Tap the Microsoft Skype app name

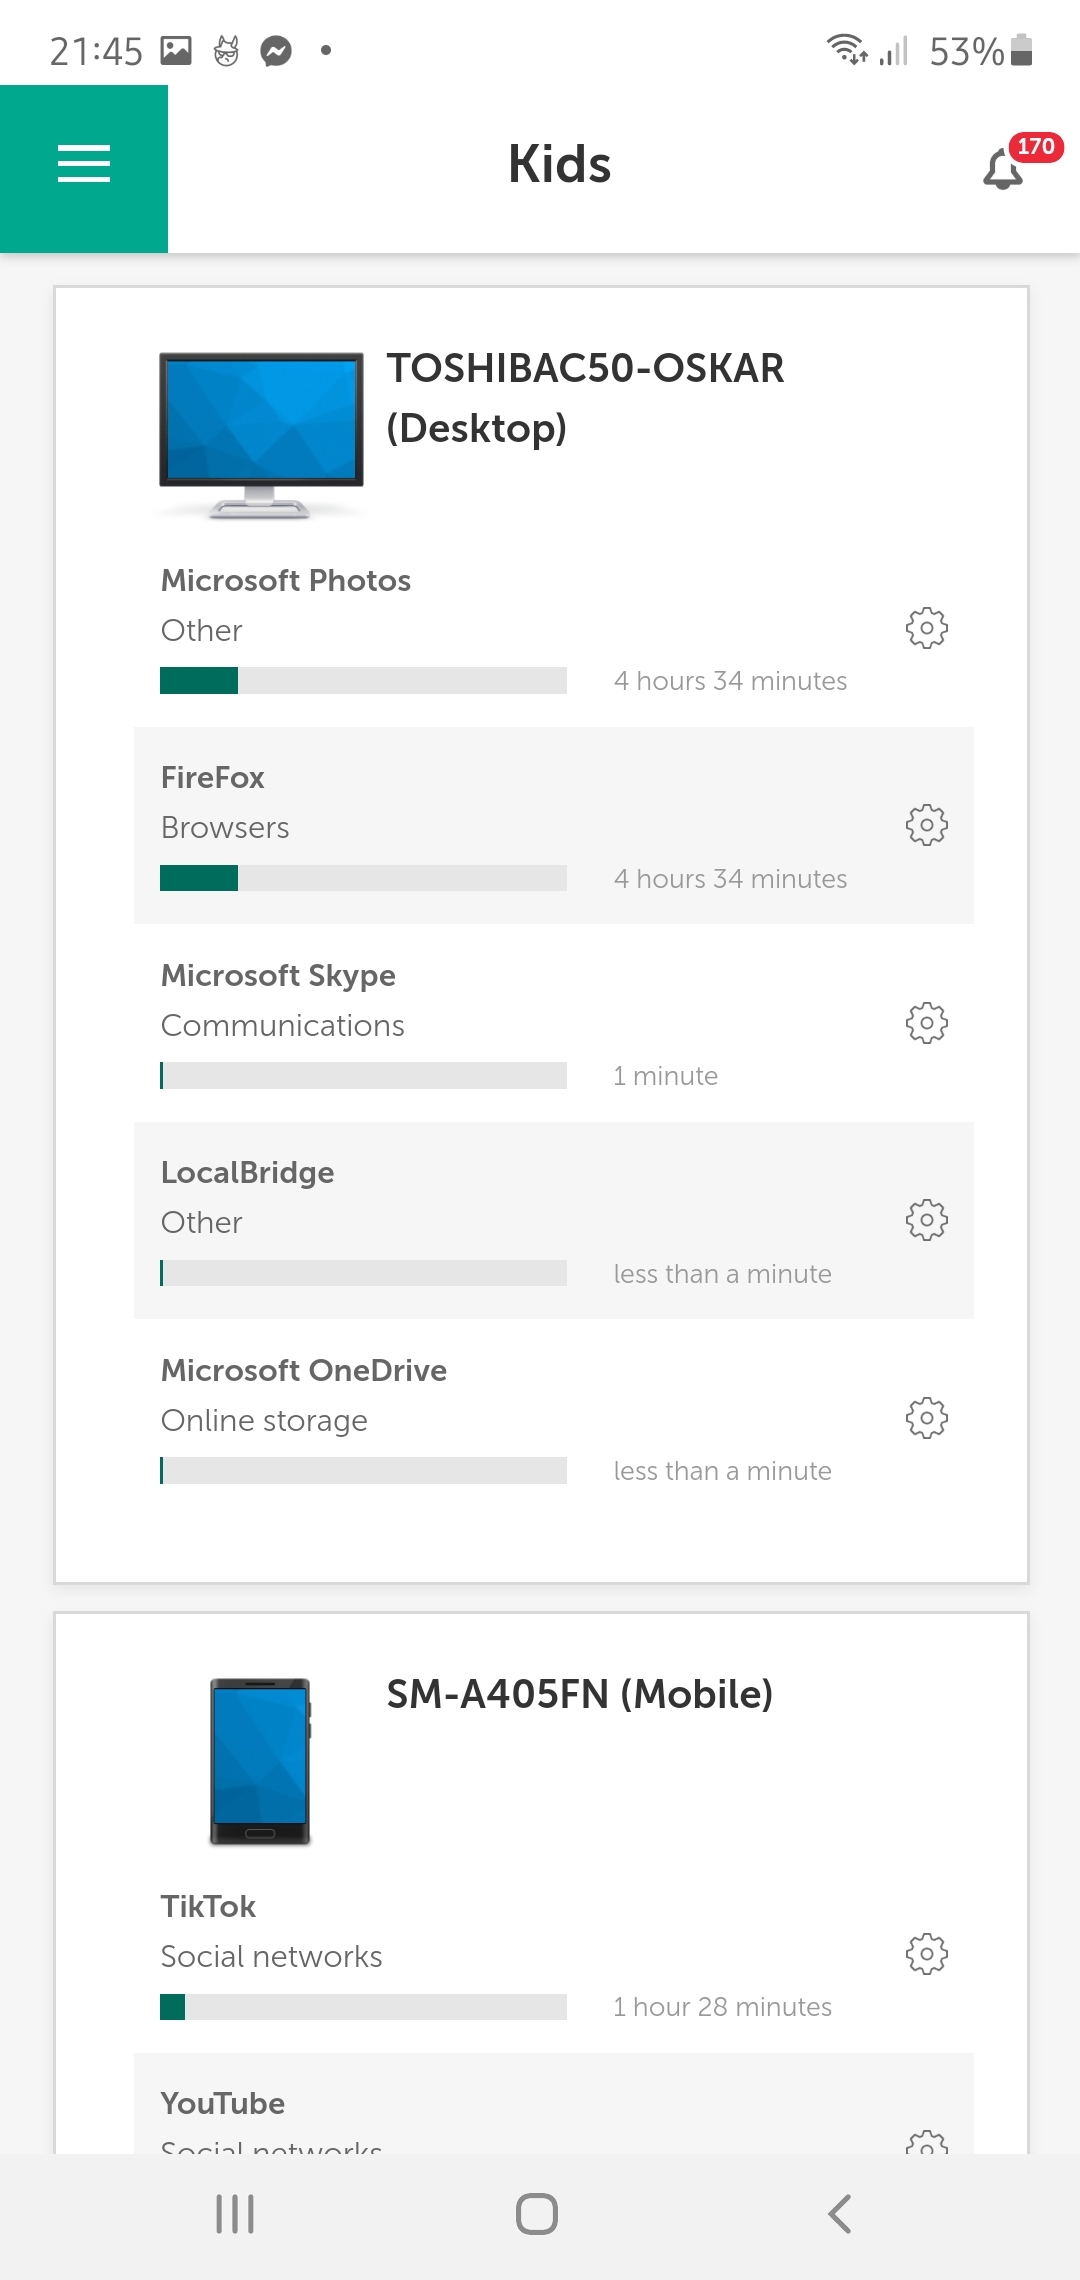pos(278,976)
